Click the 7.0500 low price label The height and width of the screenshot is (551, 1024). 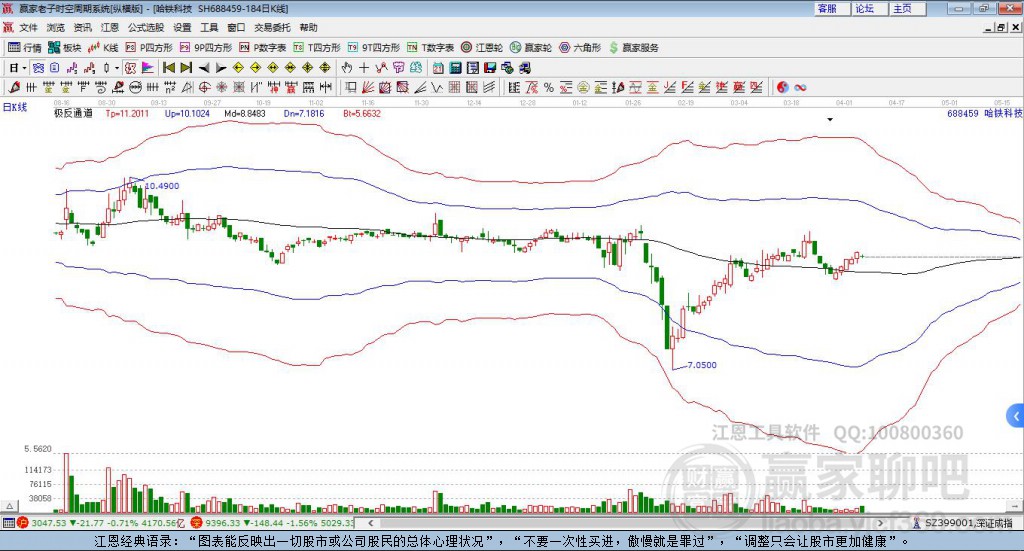tap(702, 365)
